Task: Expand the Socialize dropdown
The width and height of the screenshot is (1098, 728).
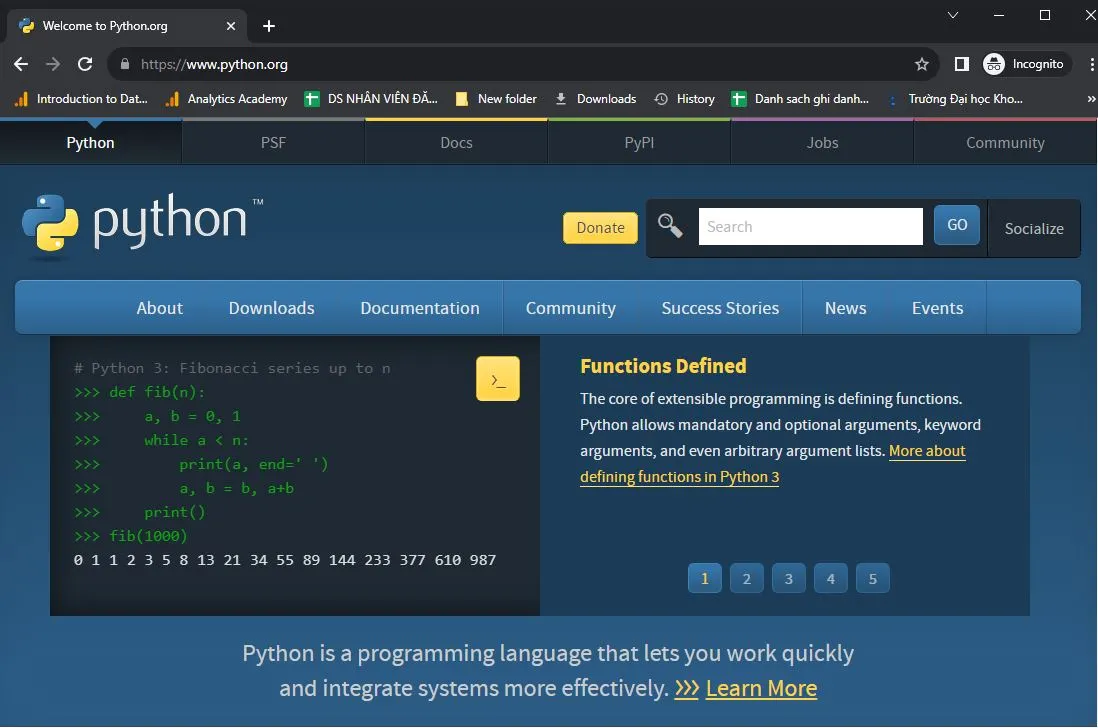Action: (x=1033, y=228)
